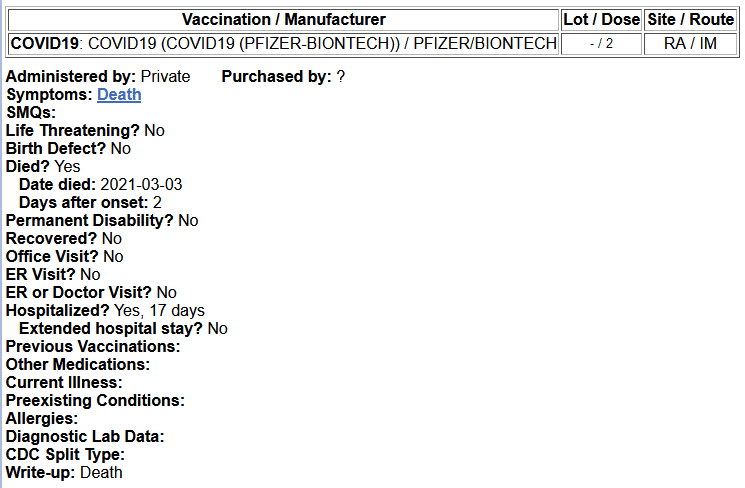Click the Administered by Private text
Screen dimensions: 745x488
(98, 76)
